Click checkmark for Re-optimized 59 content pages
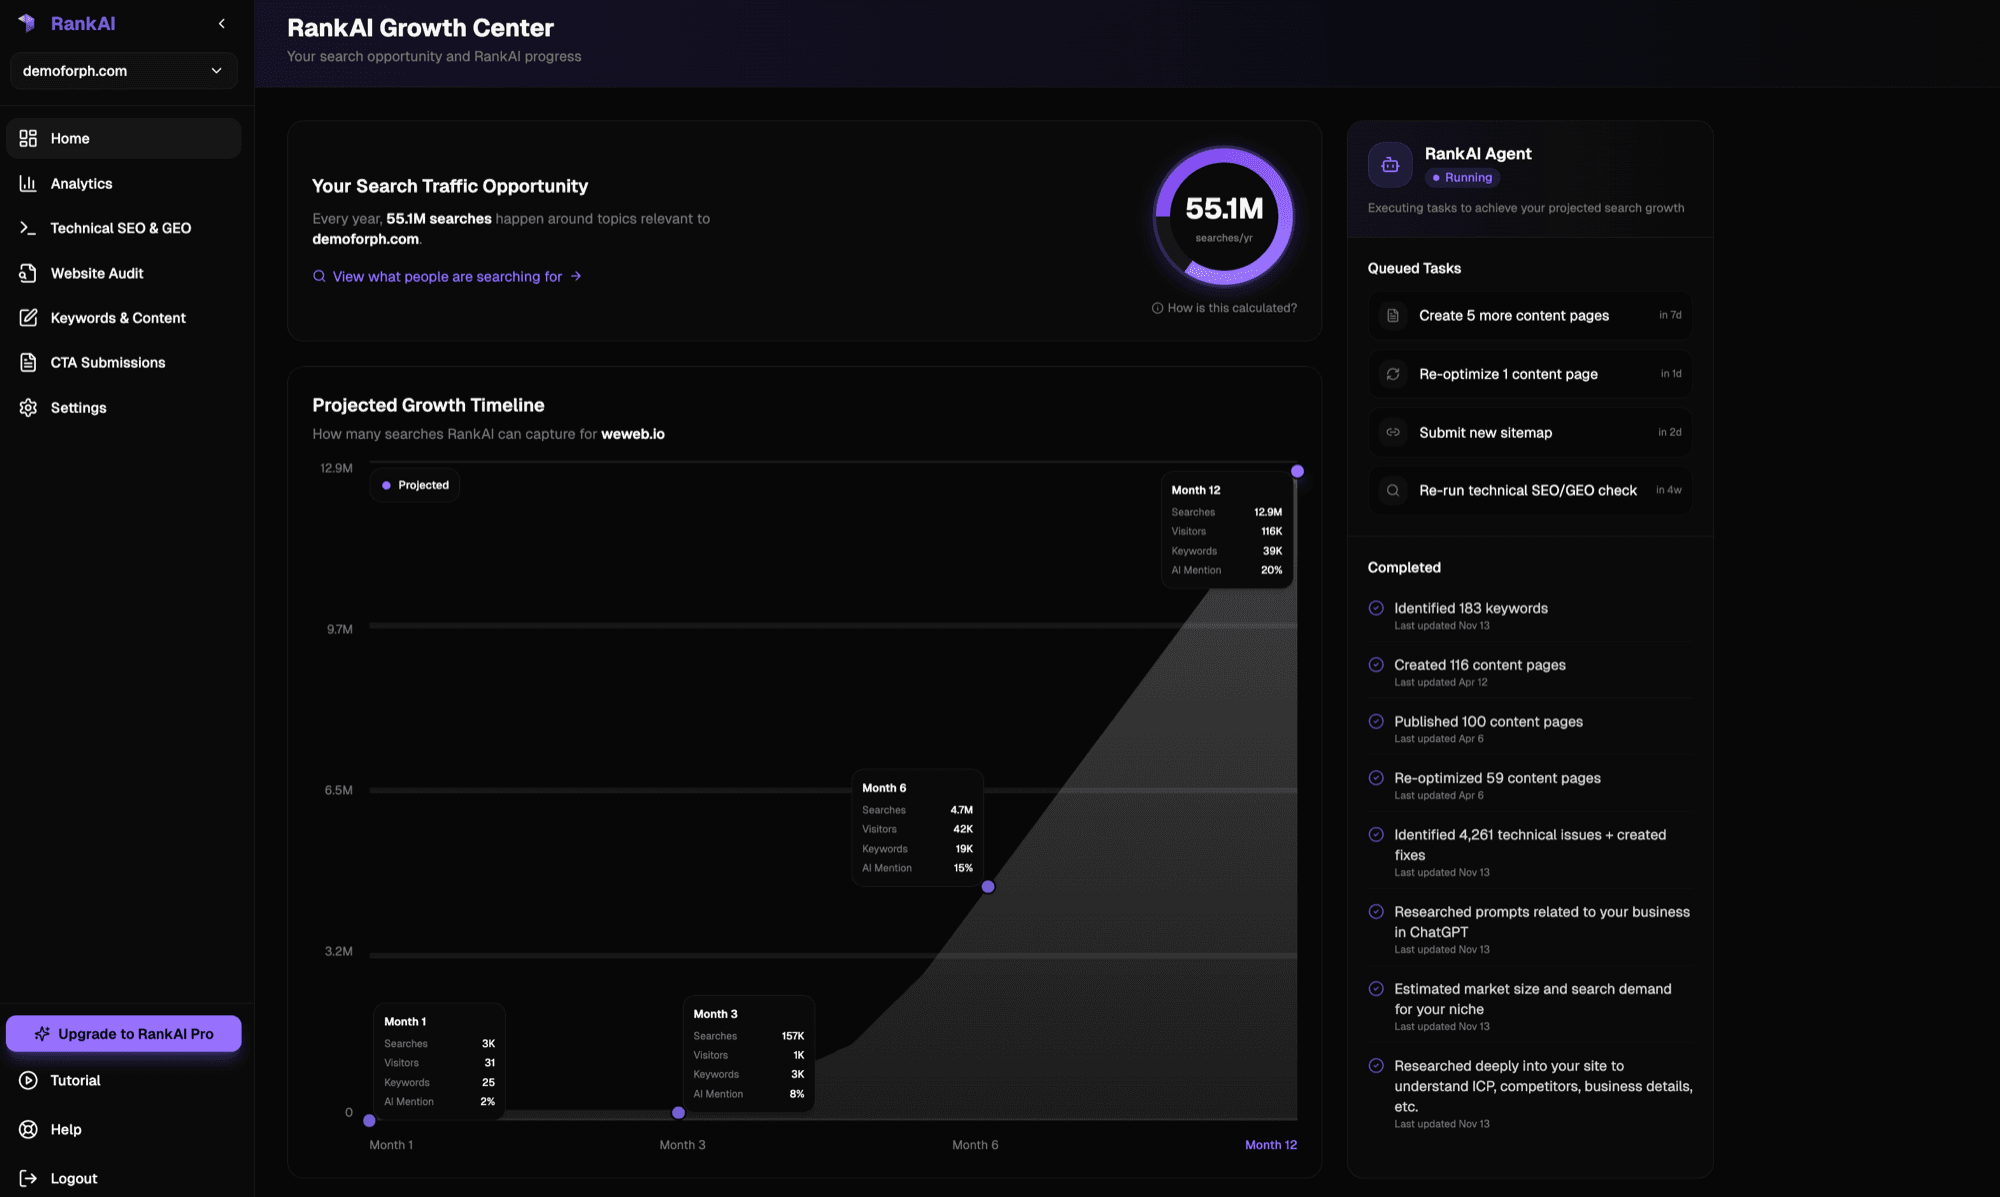2000x1197 pixels. pos(1376,778)
